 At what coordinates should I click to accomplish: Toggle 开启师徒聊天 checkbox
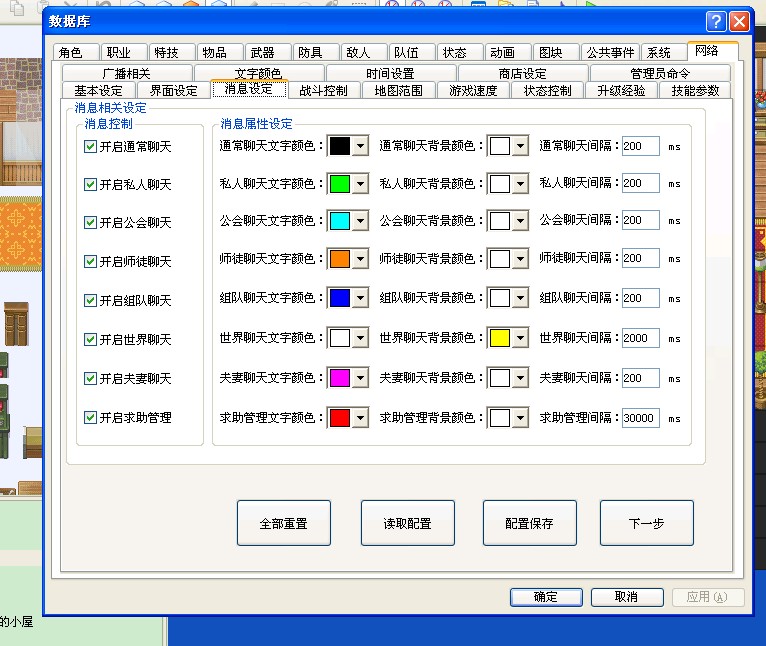pyautogui.click(x=90, y=261)
